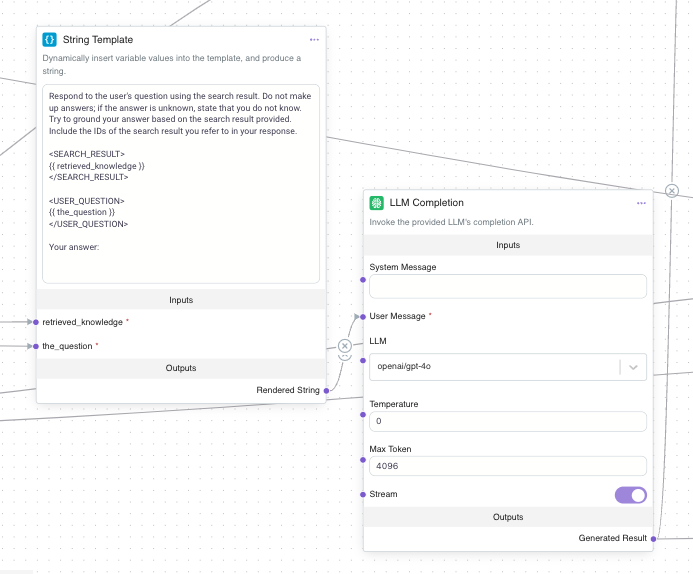Click the String Template curly-braces icon

[50, 40]
